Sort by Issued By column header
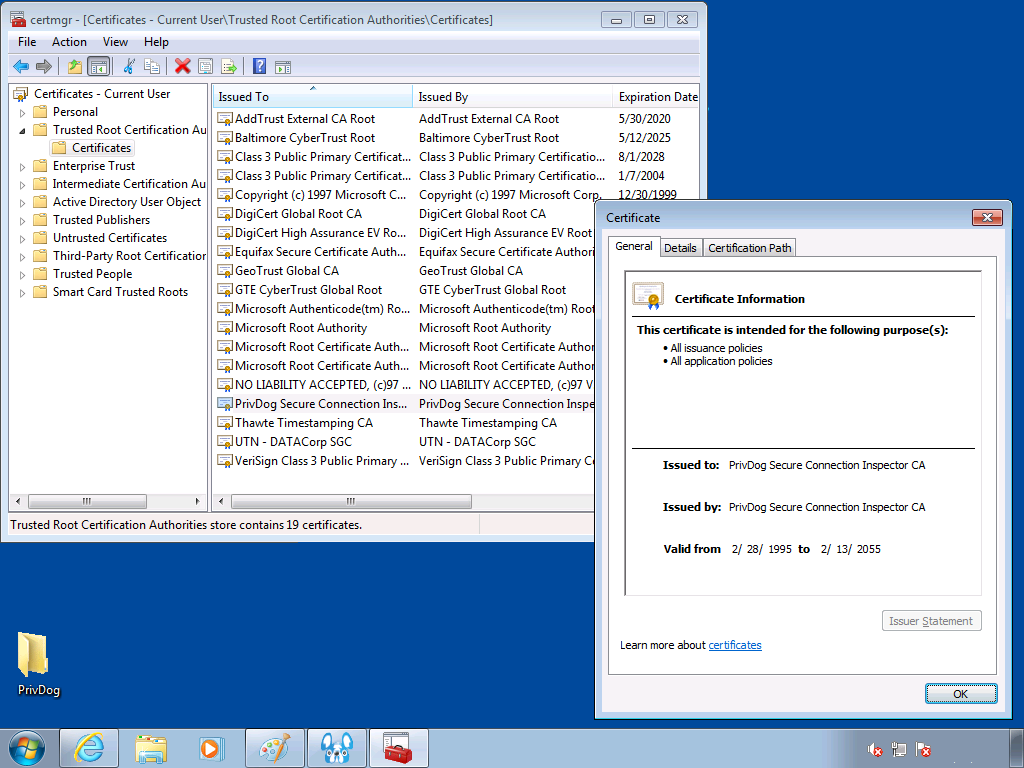Viewport: 1024px width, 768px height. click(x=513, y=97)
